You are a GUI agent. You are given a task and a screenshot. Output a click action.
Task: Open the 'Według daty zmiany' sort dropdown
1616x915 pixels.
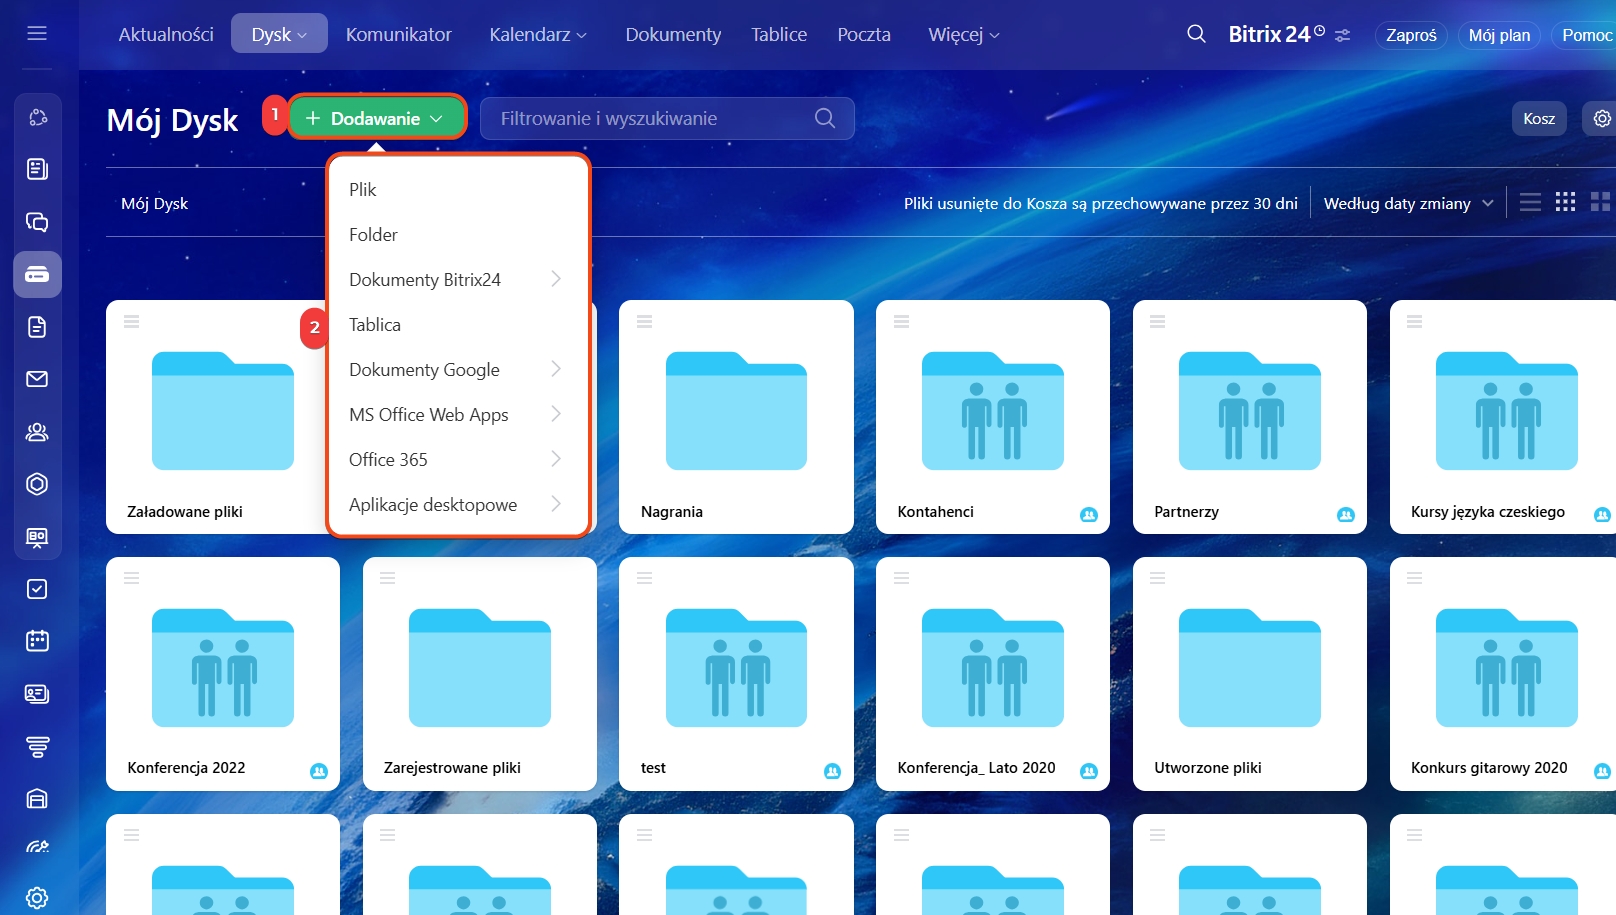[1407, 204]
